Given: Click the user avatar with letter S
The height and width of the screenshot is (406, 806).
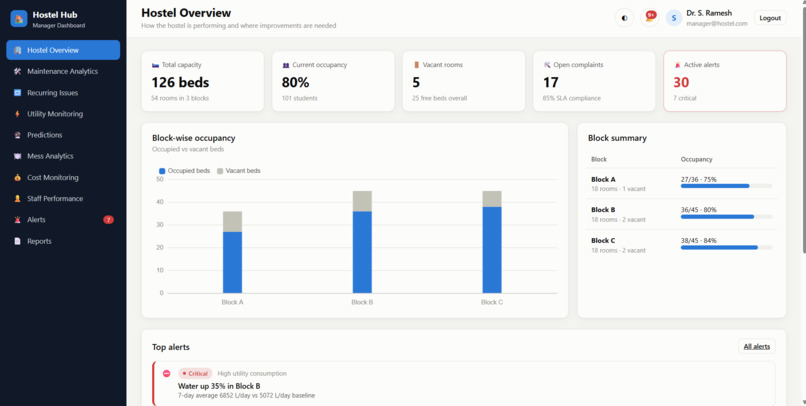Looking at the screenshot, I should [674, 18].
